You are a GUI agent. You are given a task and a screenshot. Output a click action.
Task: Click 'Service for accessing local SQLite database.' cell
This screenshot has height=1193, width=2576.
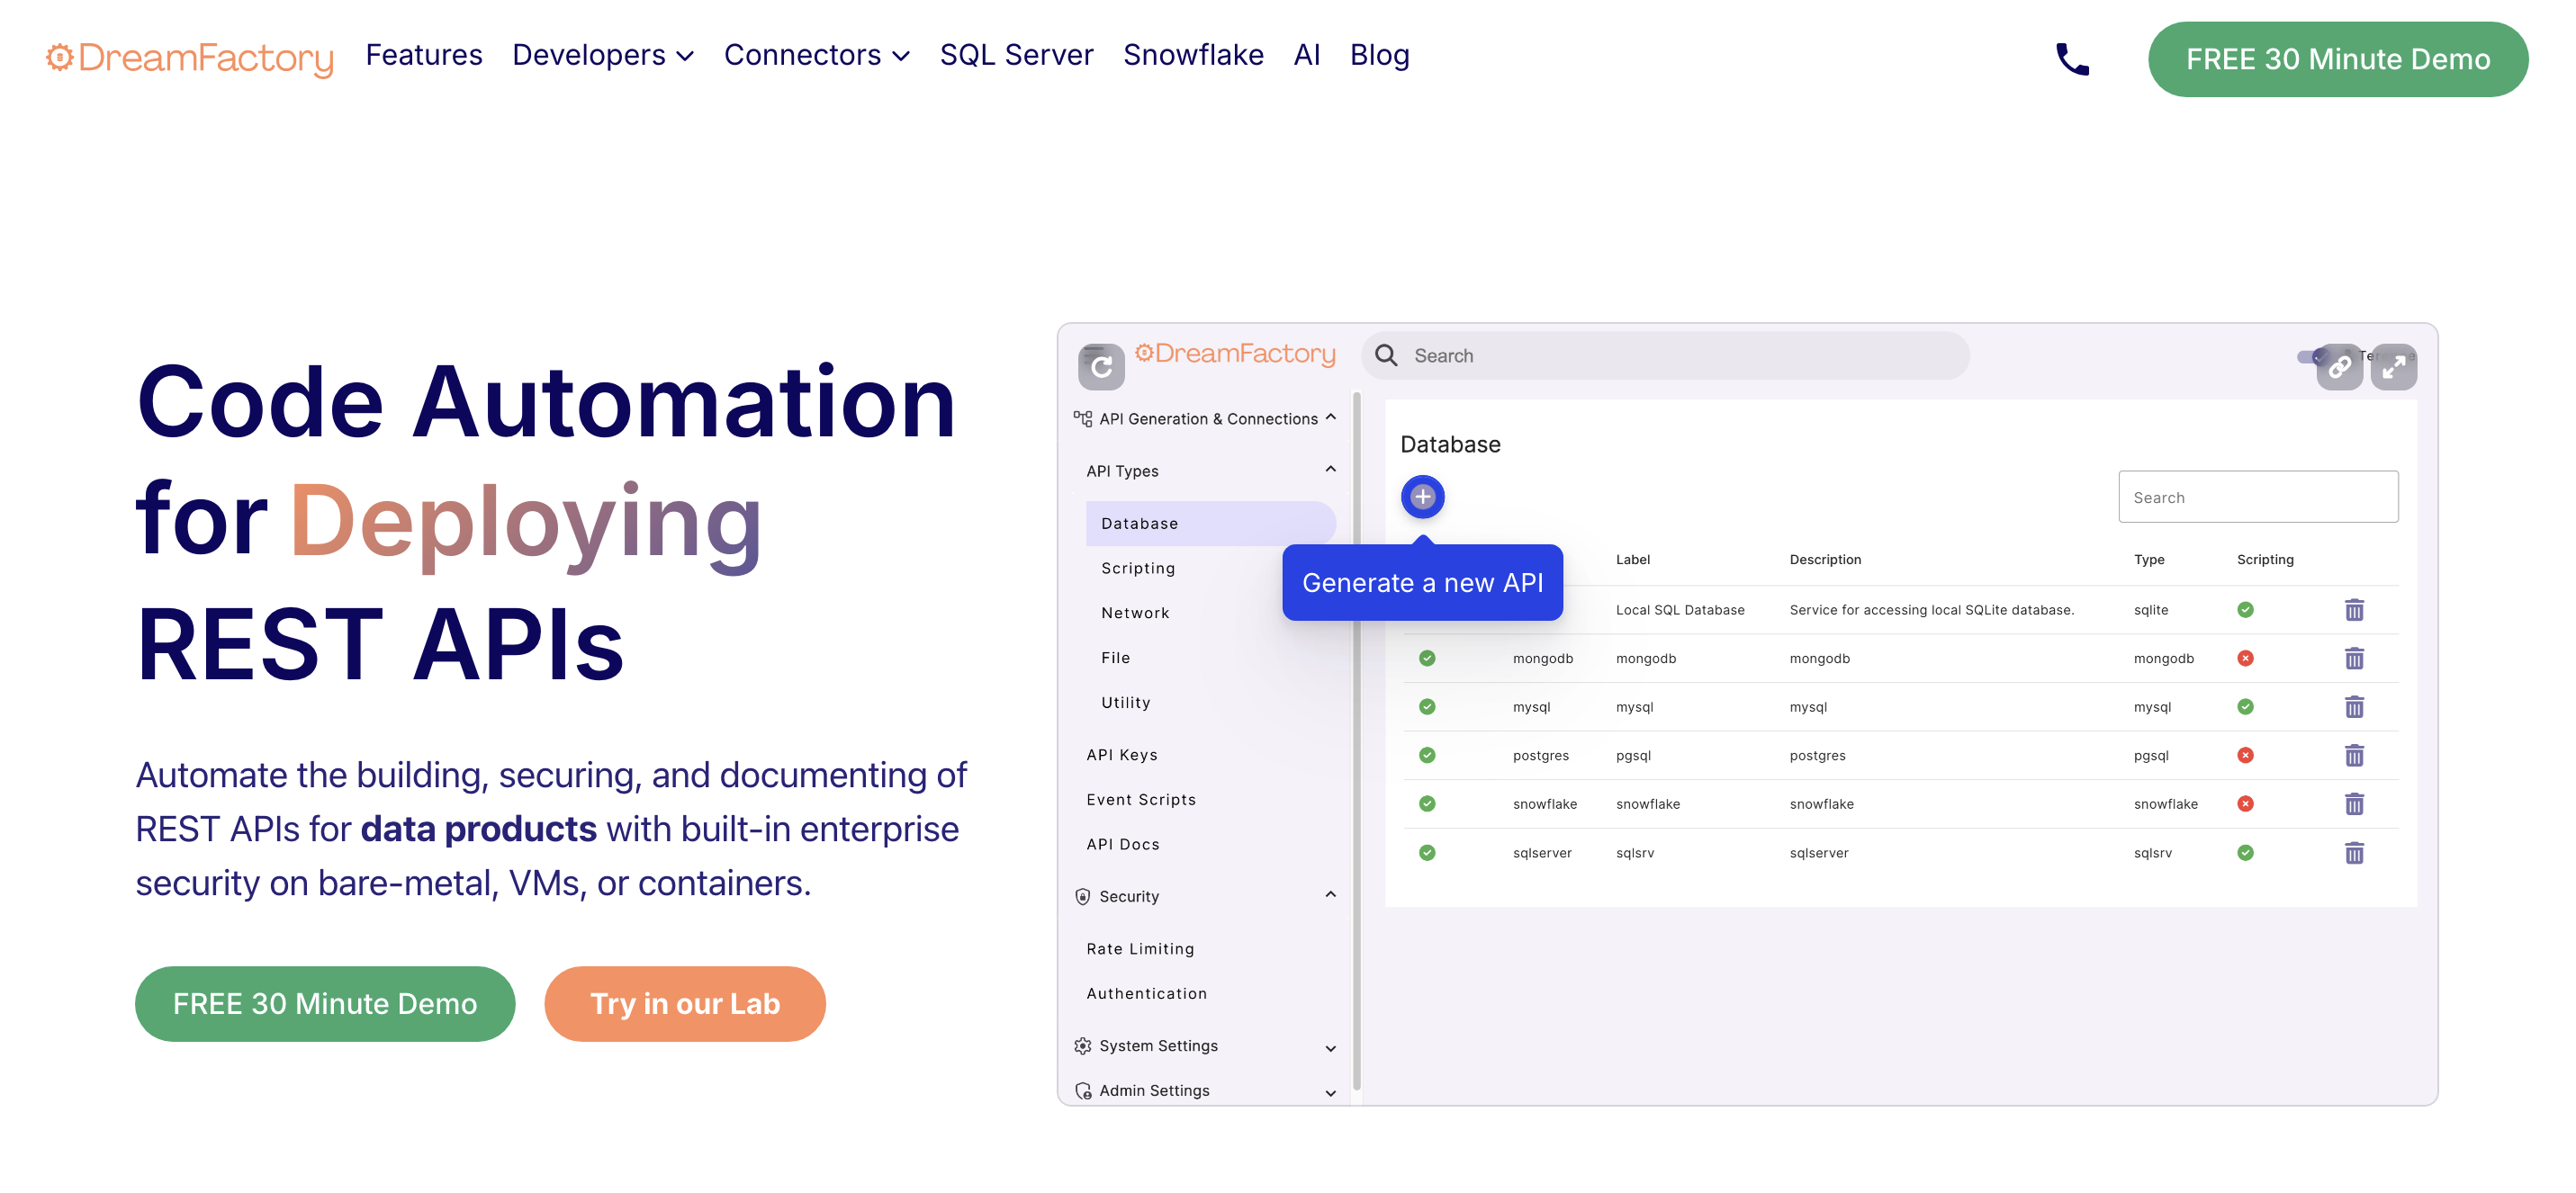click(x=1931, y=610)
